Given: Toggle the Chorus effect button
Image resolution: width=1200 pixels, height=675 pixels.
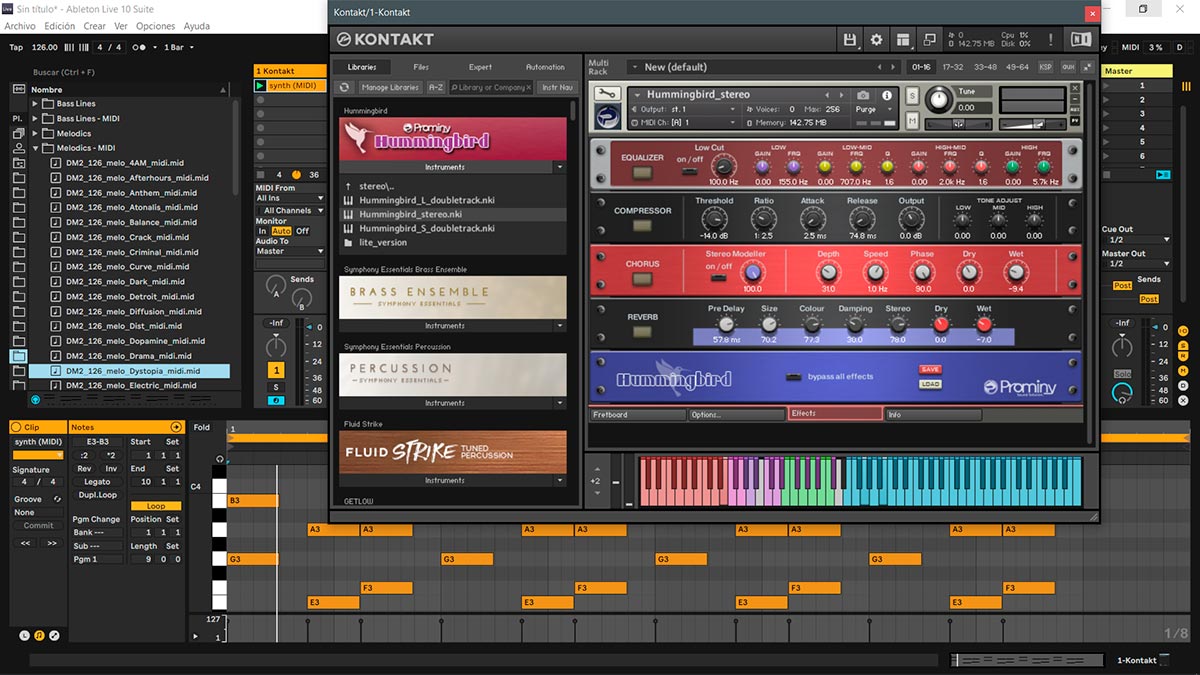Looking at the screenshot, I should pyautogui.click(x=643, y=278).
